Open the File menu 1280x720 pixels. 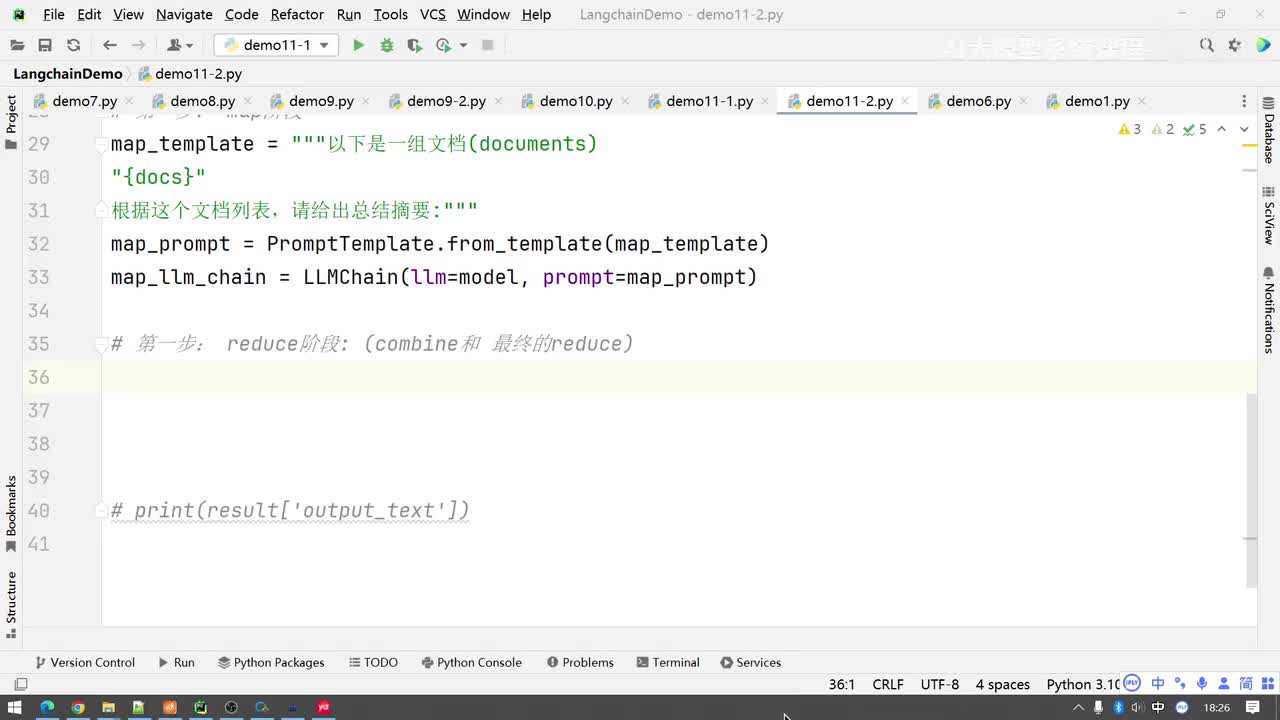click(54, 14)
